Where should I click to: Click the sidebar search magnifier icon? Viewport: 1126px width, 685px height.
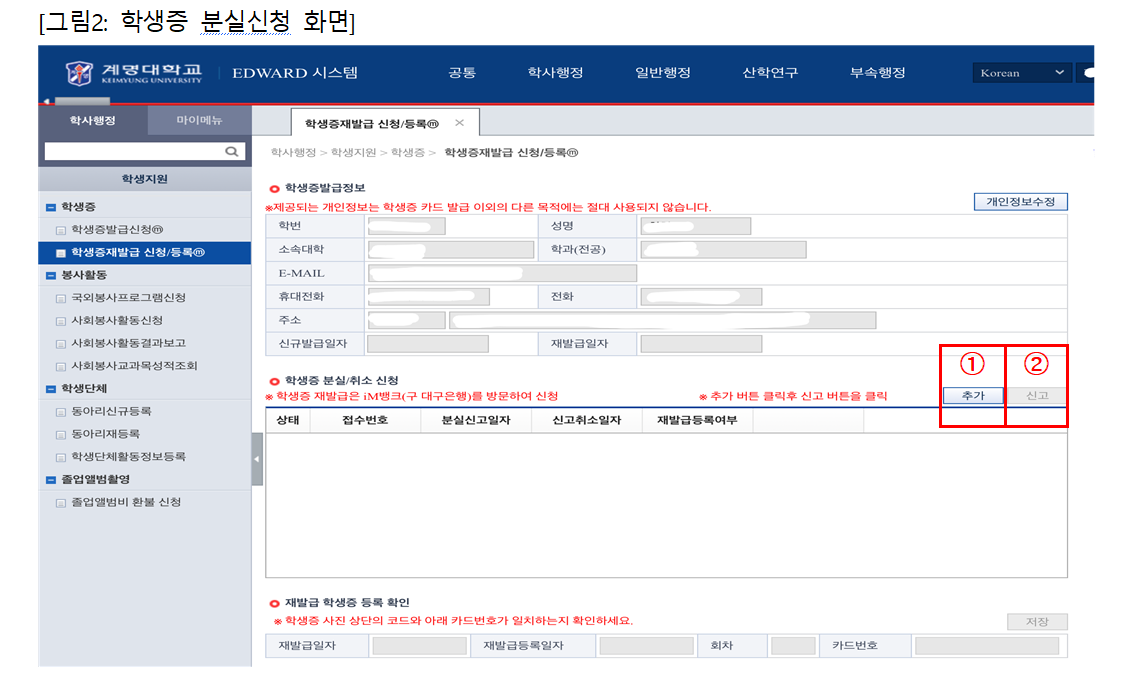click(x=232, y=152)
